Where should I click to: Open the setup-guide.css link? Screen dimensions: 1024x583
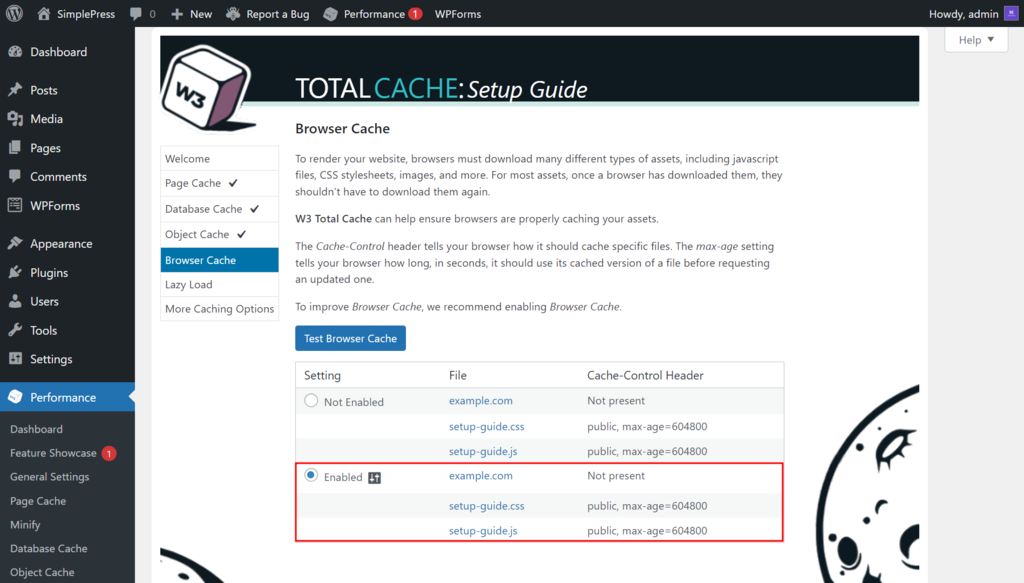click(487, 426)
